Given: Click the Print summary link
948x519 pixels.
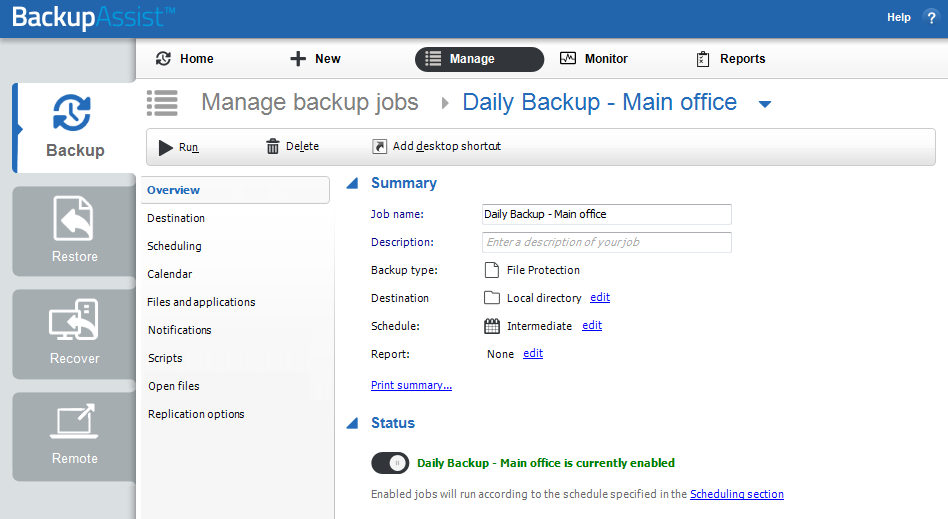Looking at the screenshot, I should [411, 385].
